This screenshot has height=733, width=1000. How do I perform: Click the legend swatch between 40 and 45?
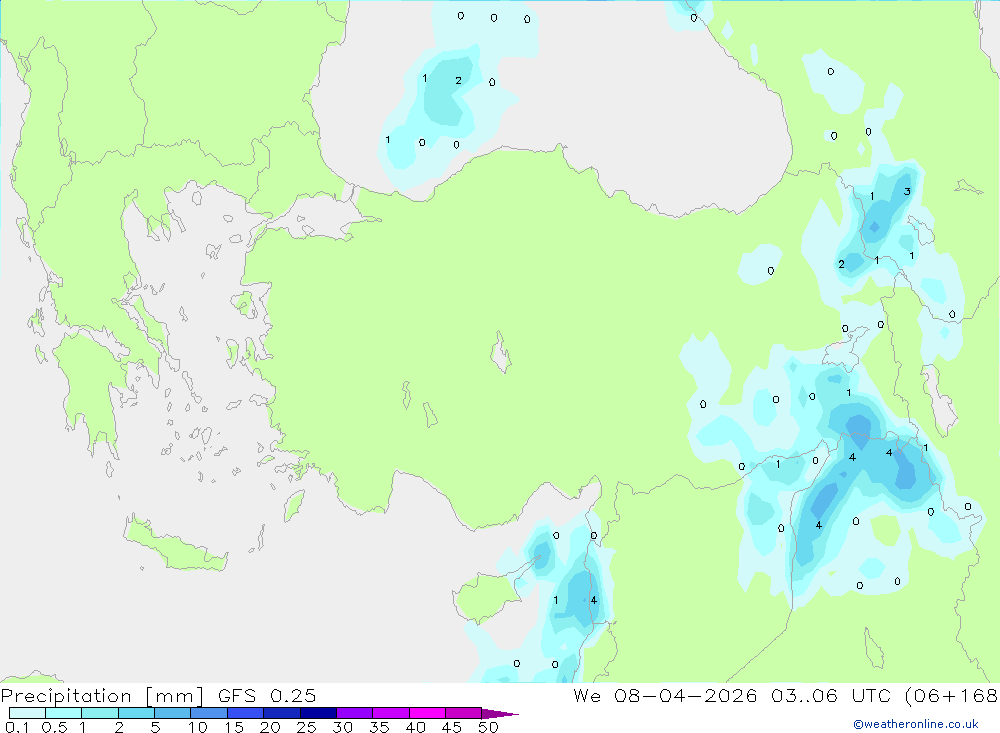(x=427, y=713)
